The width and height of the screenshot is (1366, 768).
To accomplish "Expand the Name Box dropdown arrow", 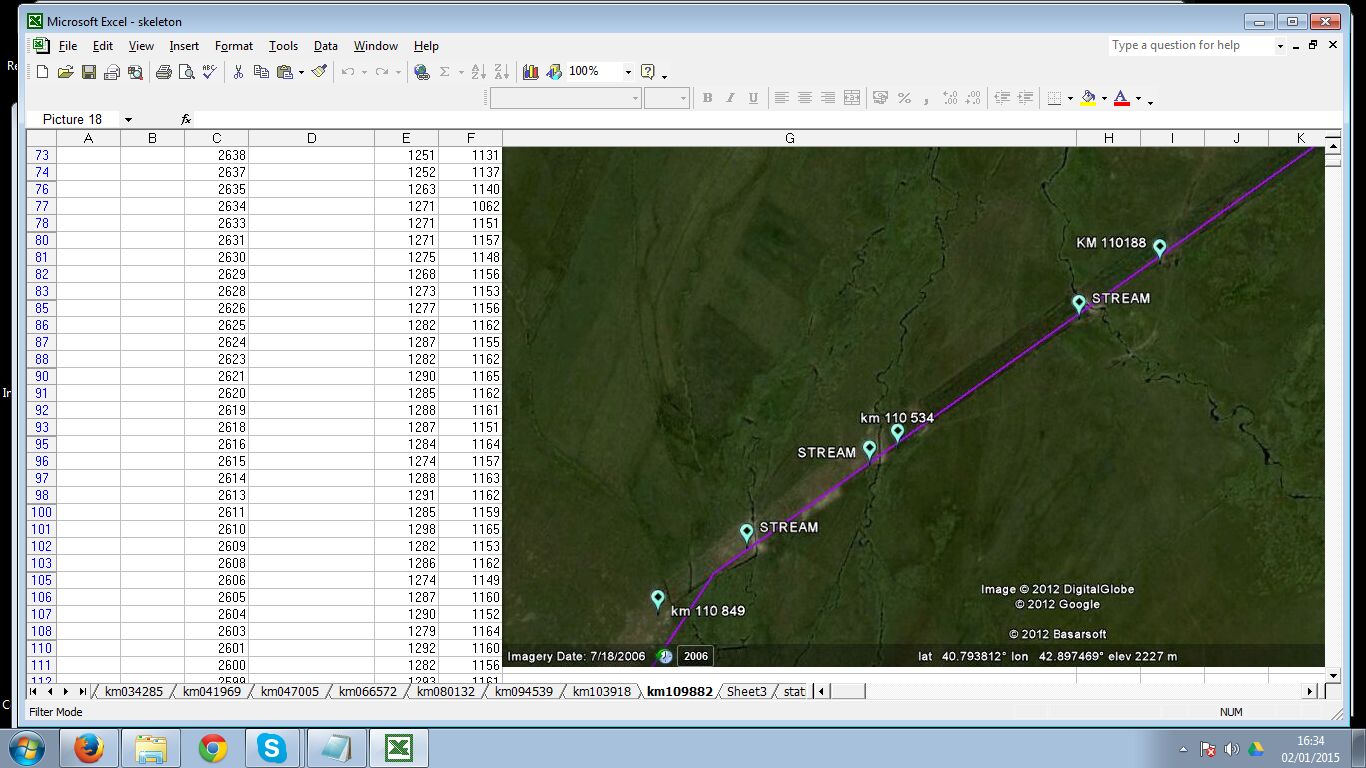I will pyautogui.click(x=128, y=120).
